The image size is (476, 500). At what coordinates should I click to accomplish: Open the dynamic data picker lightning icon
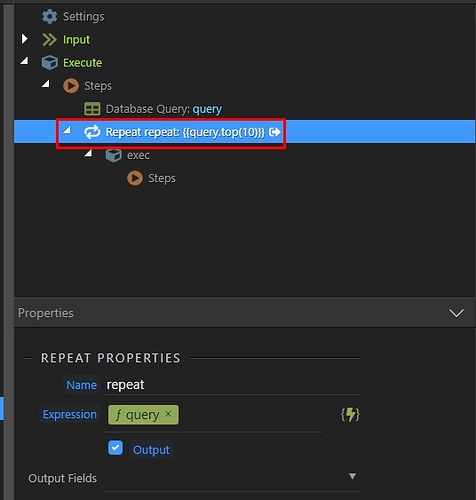click(350, 415)
